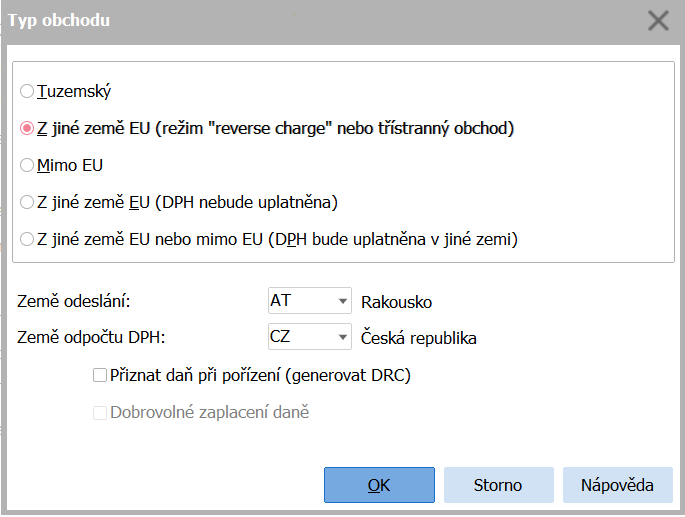Click the Země odeslání label
Image resolution: width=685 pixels, height=517 pixels.
click(75, 301)
